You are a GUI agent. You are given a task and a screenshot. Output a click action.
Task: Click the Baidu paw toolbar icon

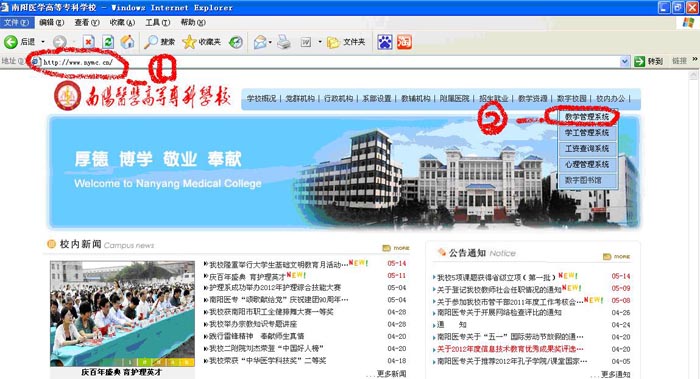coord(385,42)
